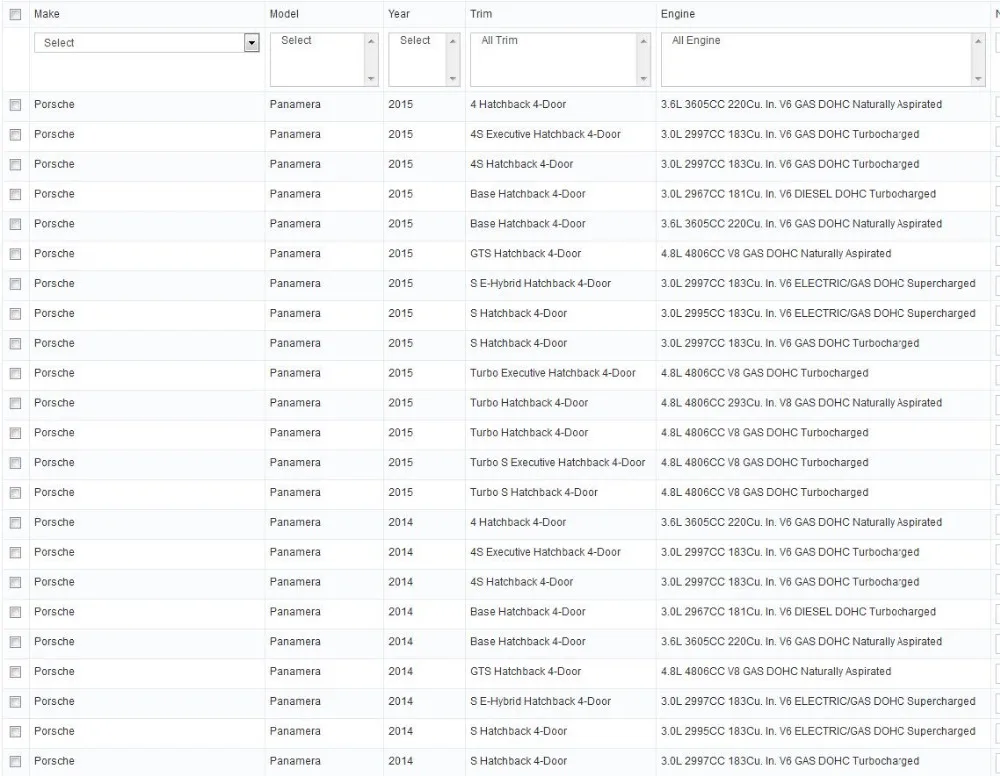The height and width of the screenshot is (776, 1000).
Task: Pick 'All Trim' in the Trim filter list
Action: pyautogui.click(x=499, y=40)
